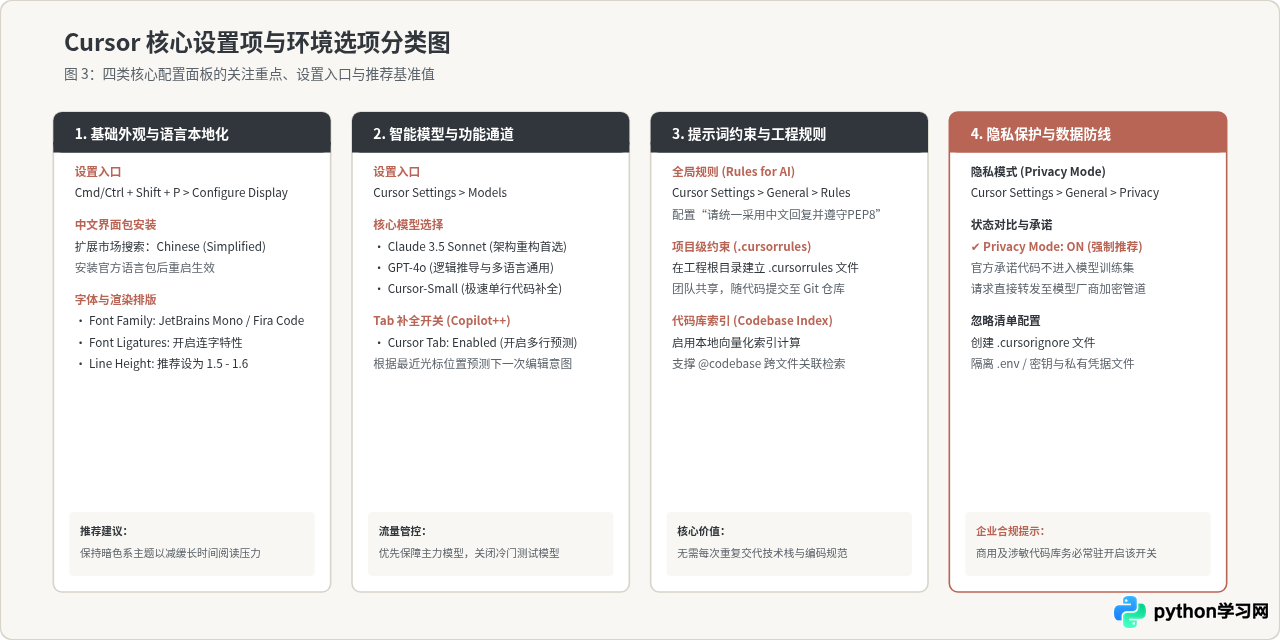1280x640 pixels.
Task: Click '启用本地向量化索引计算' line
Action: point(736,343)
